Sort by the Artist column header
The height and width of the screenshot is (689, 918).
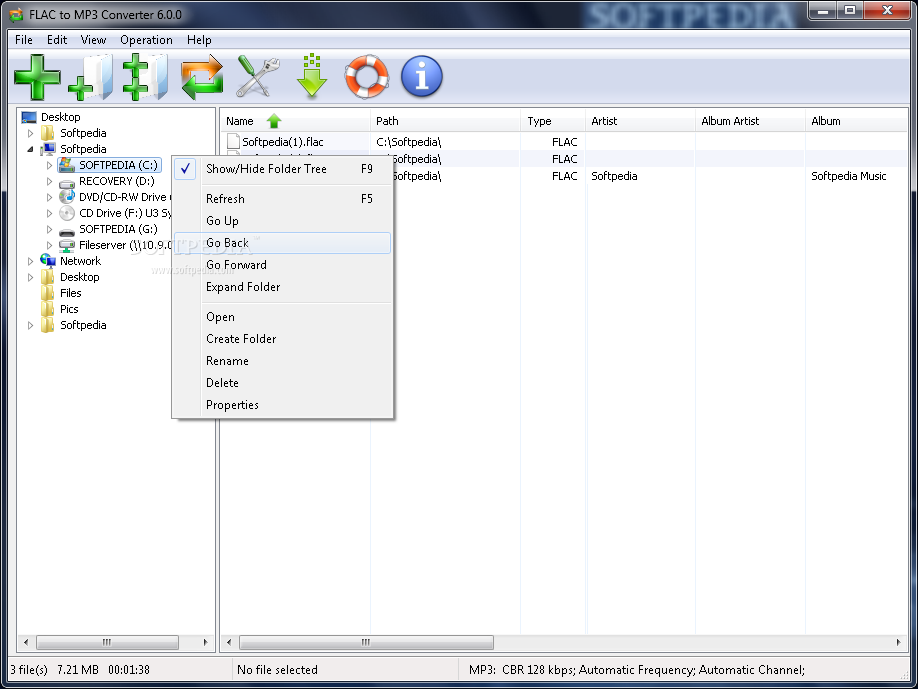click(640, 121)
